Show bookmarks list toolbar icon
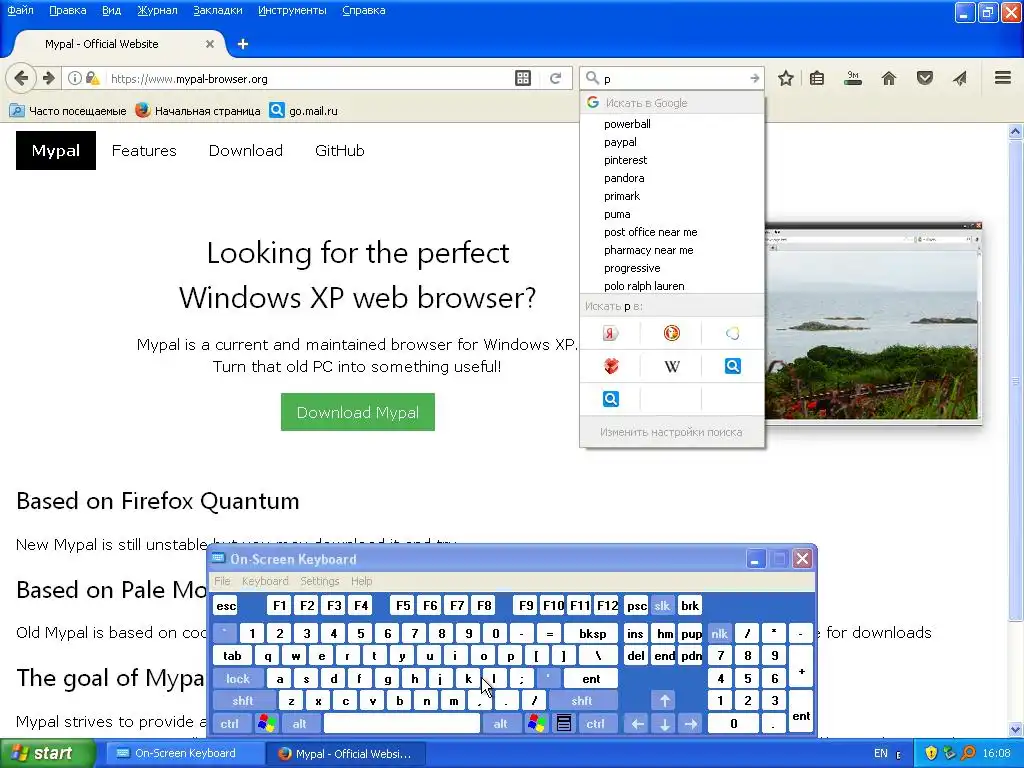 pos(817,78)
